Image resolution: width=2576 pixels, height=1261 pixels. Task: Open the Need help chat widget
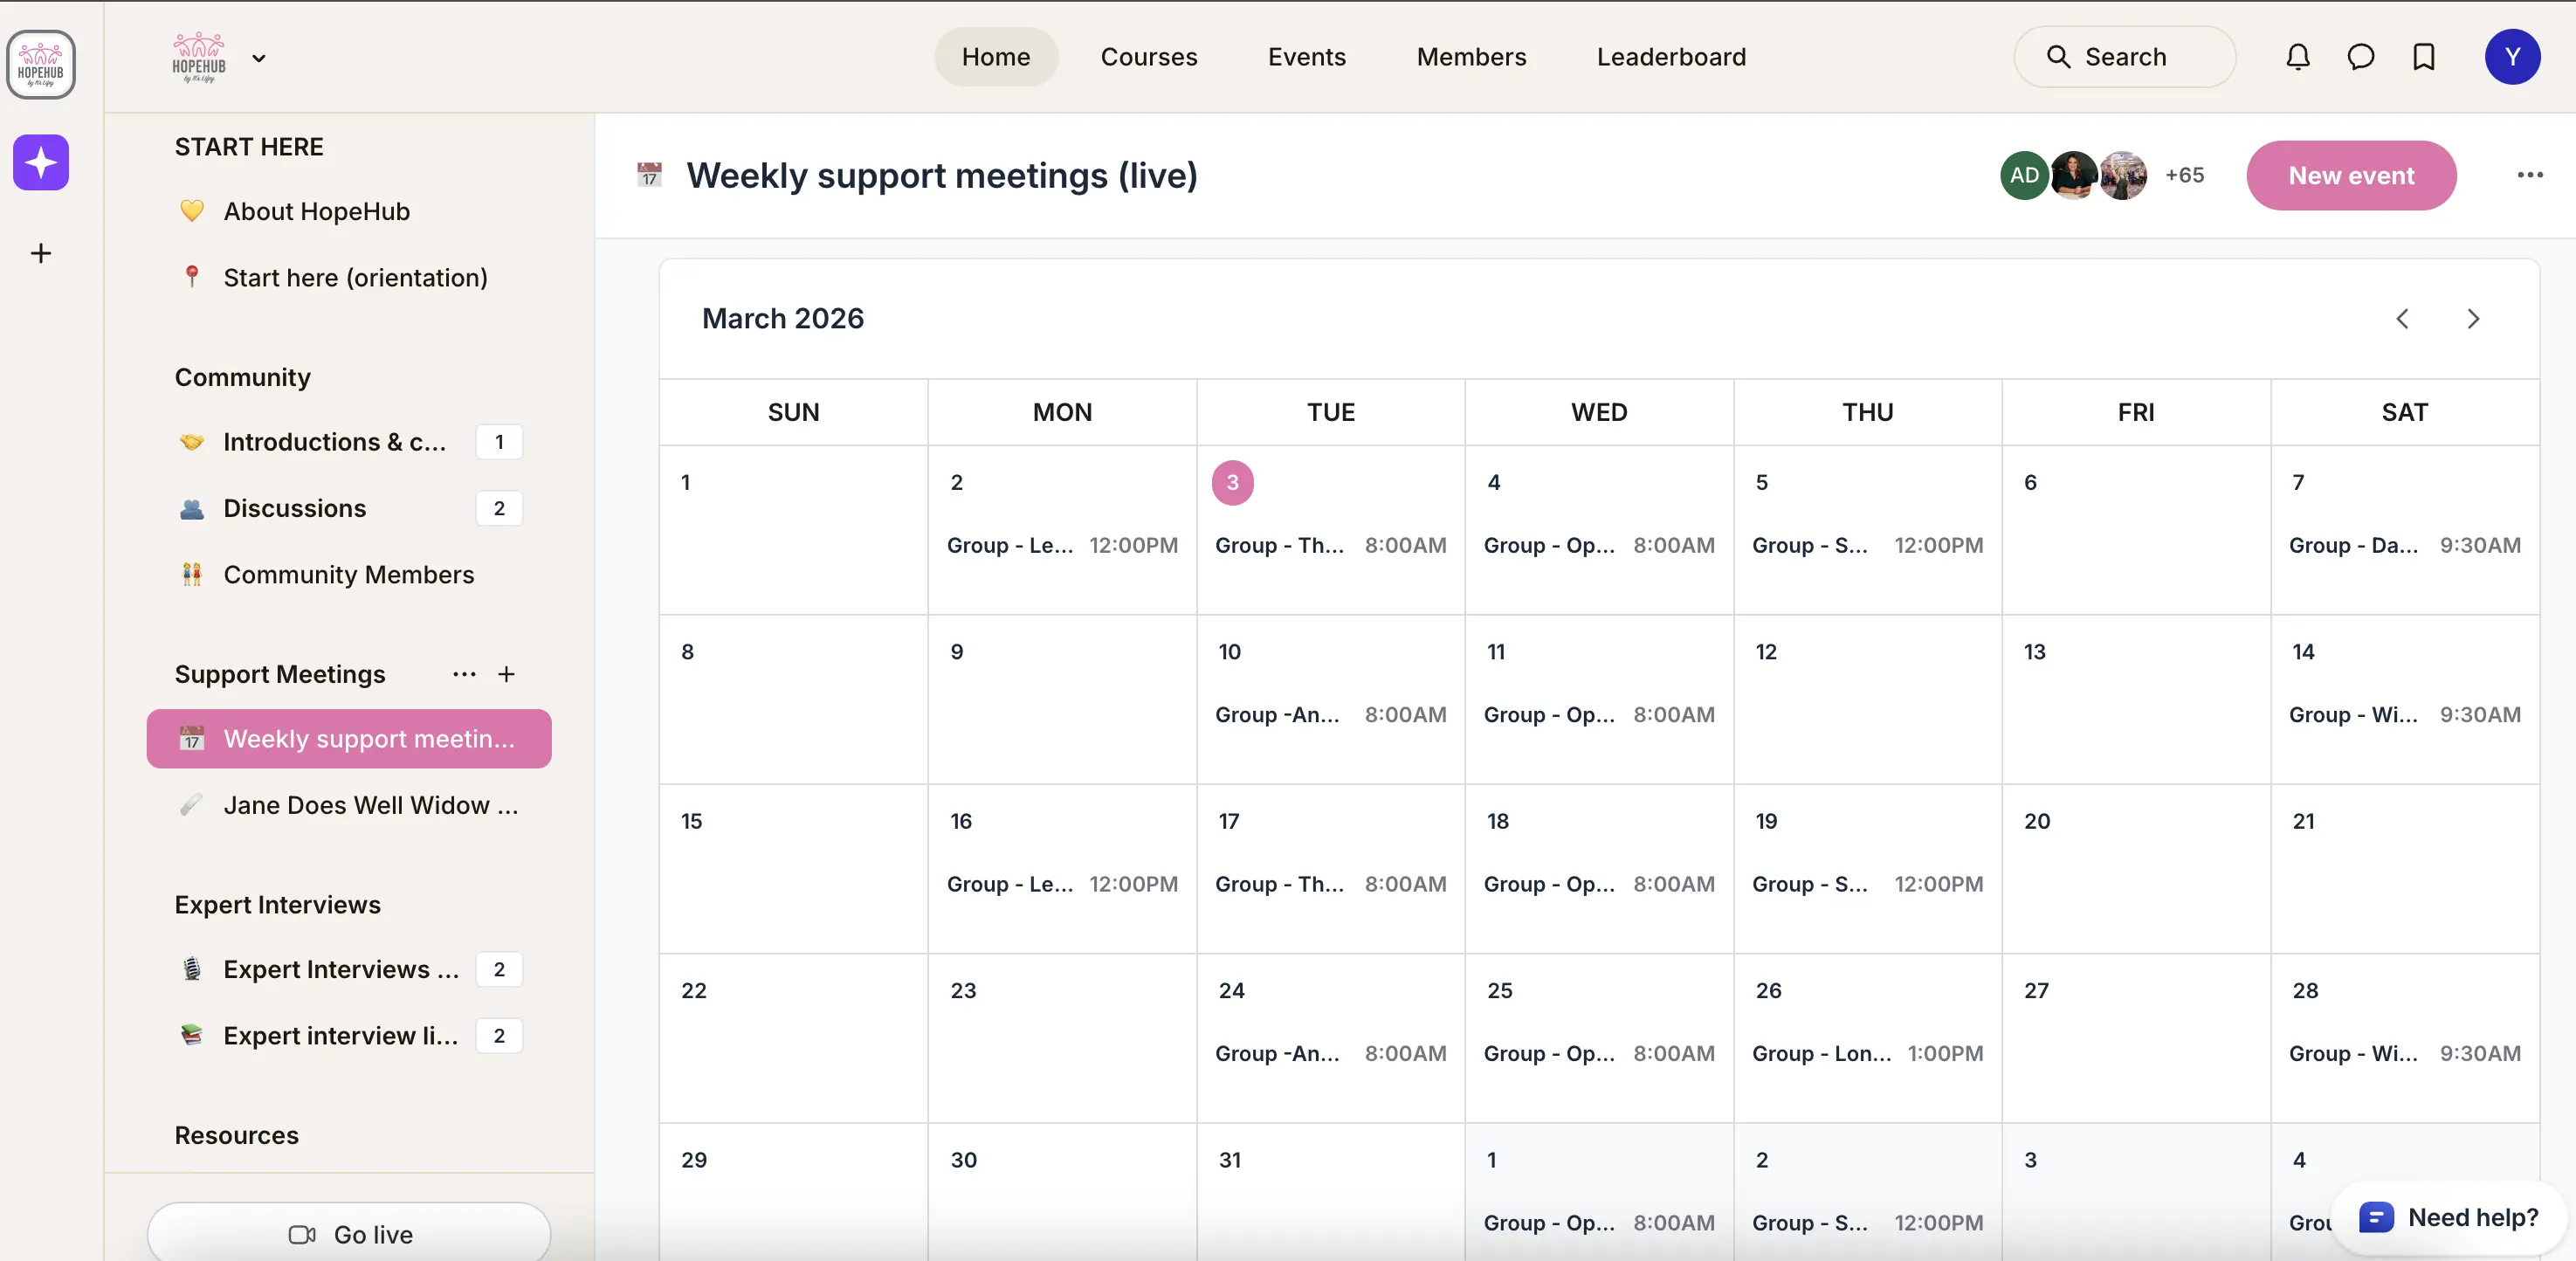(2447, 1217)
